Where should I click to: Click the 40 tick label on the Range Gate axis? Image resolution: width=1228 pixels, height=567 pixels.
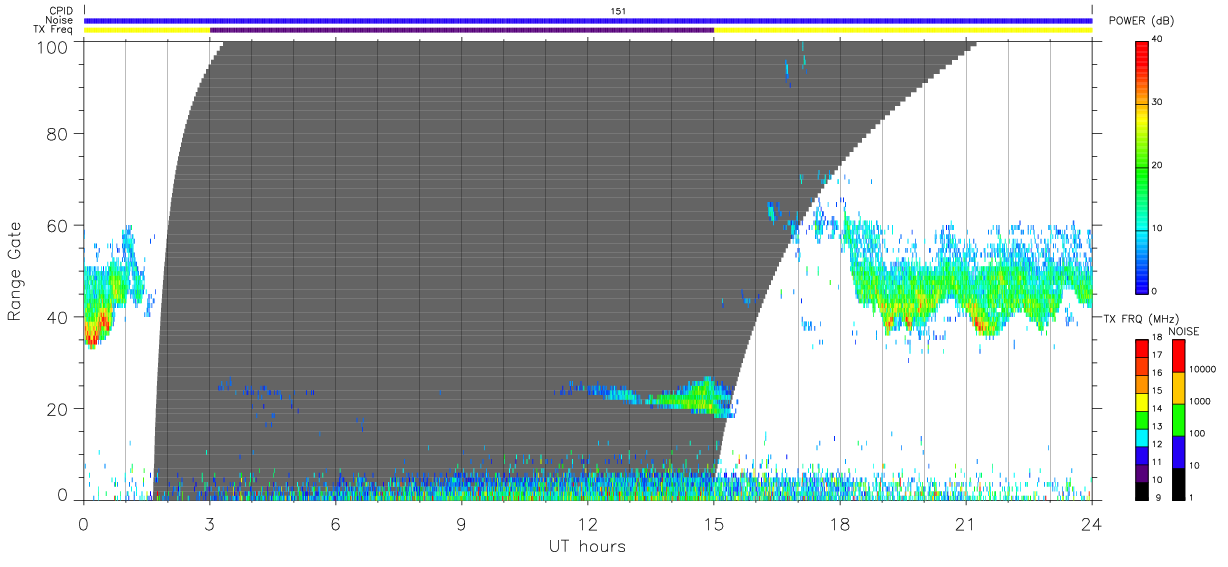[x=58, y=317]
